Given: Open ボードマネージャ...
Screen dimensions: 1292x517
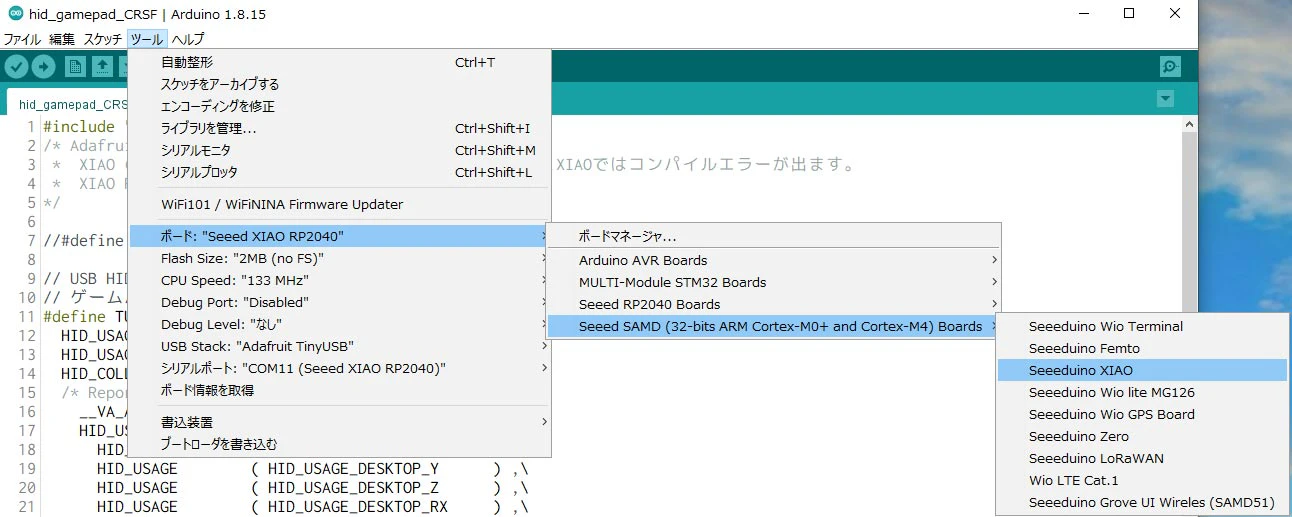Looking at the screenshot, I should click(773, 236).
